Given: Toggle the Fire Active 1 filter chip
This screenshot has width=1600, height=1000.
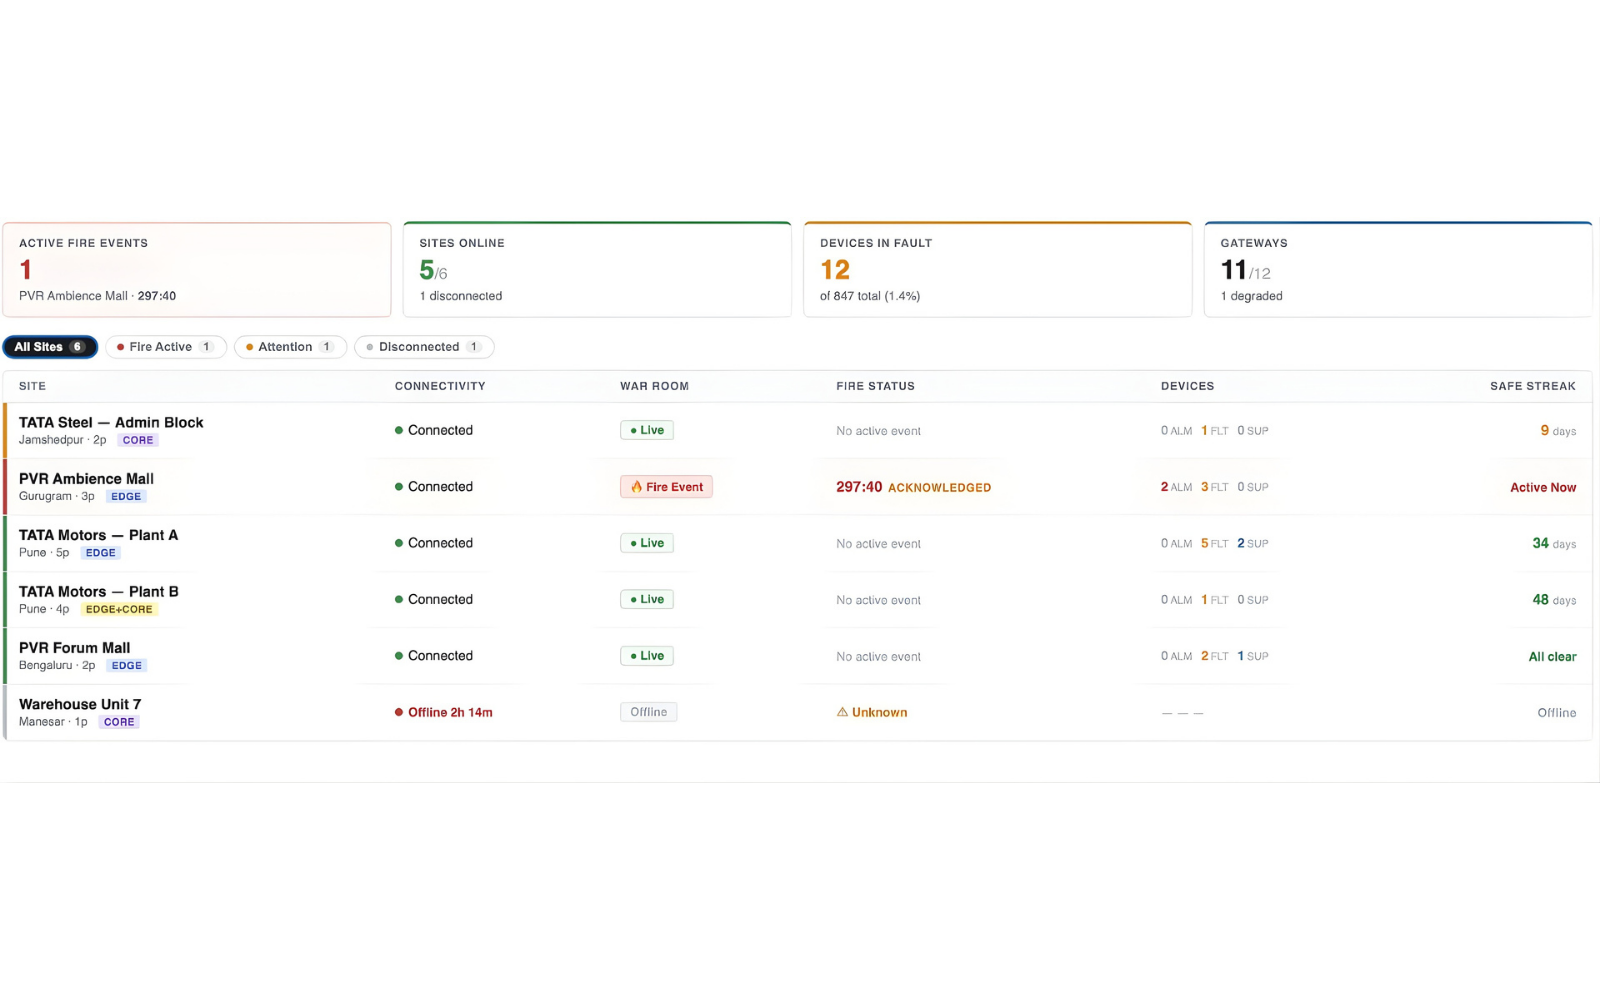Looking at the screenshot, I should 164,347.
